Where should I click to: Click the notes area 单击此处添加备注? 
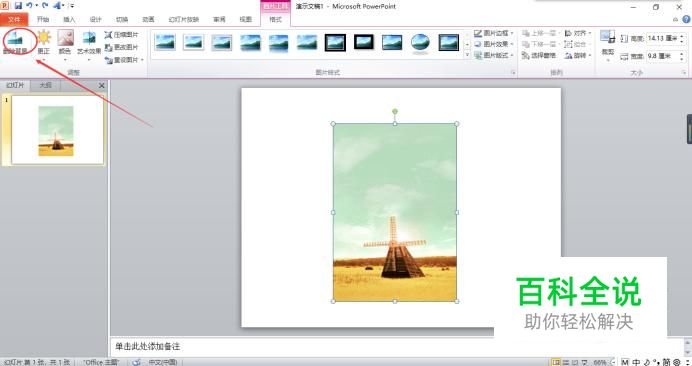147,347
